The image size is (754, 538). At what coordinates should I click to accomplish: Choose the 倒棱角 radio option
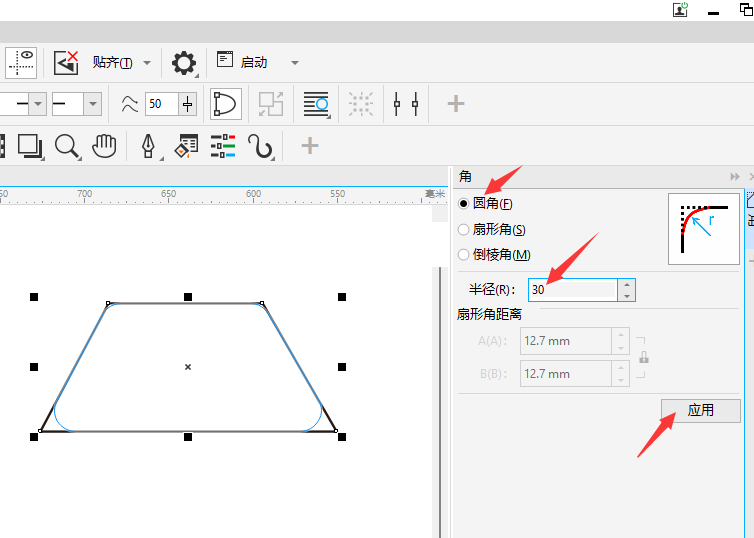(463, 254)
